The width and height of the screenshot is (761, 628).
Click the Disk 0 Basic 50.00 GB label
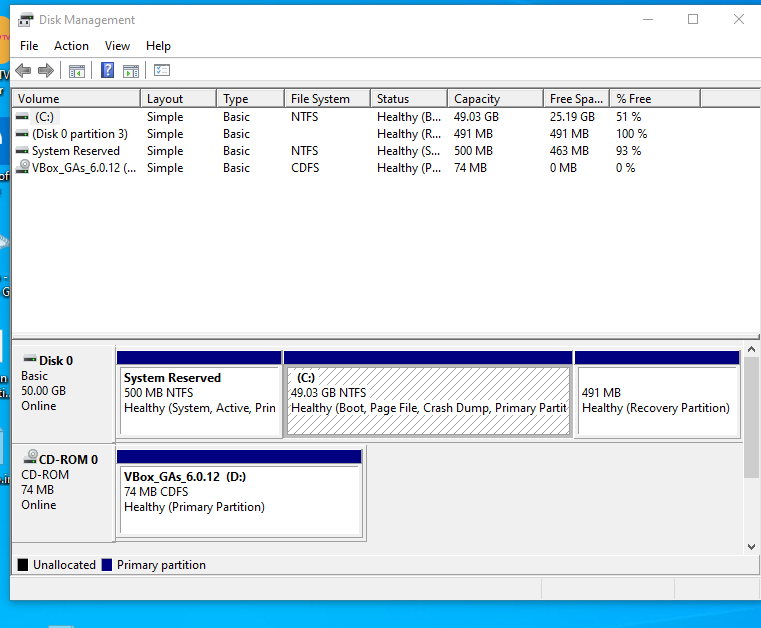63,393
